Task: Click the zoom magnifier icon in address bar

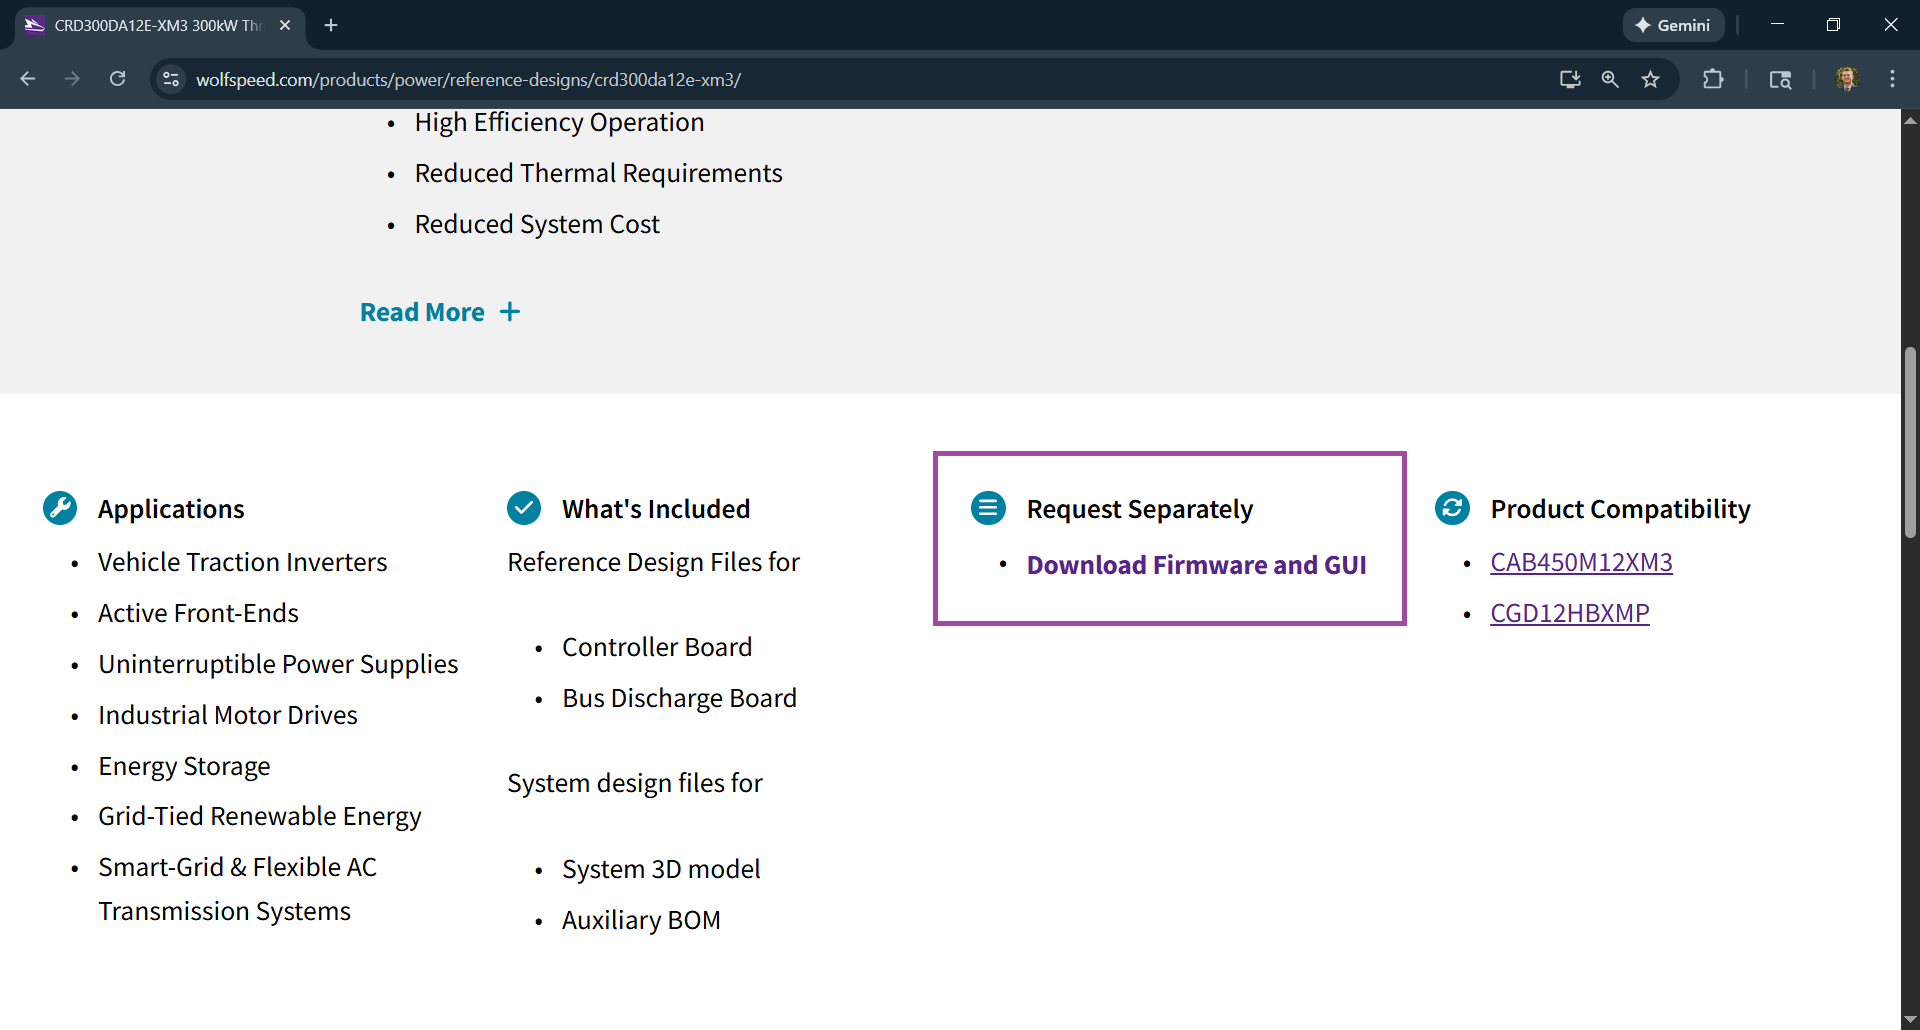Action: [x=1610, y=79]
